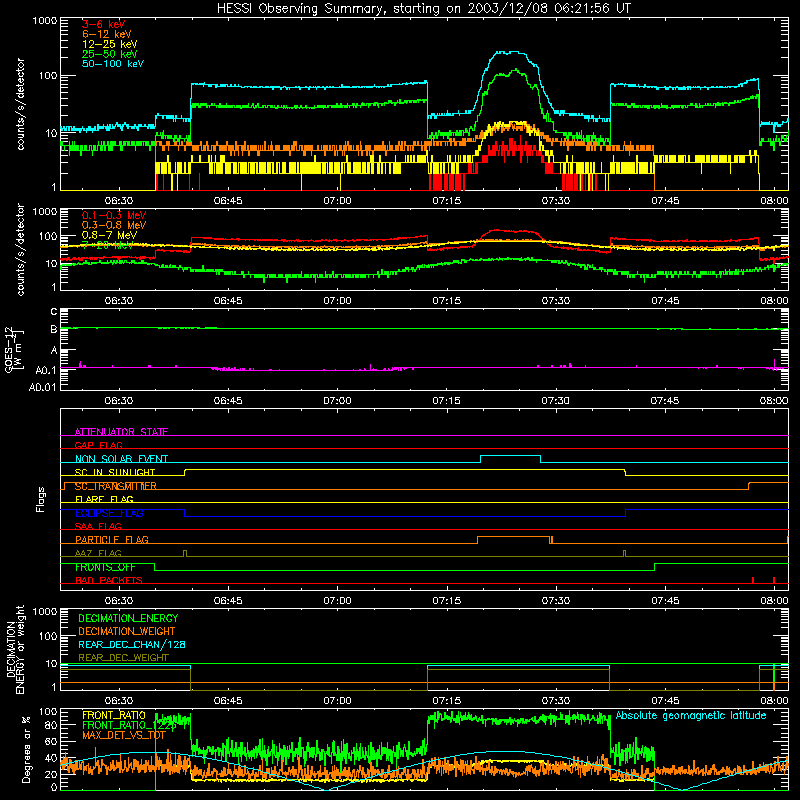
Task: Click the Flags vertical axis label
Action: (41, 499)
